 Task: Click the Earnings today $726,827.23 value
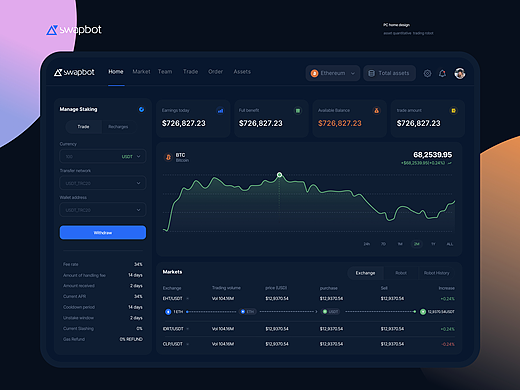click(184, 123)
